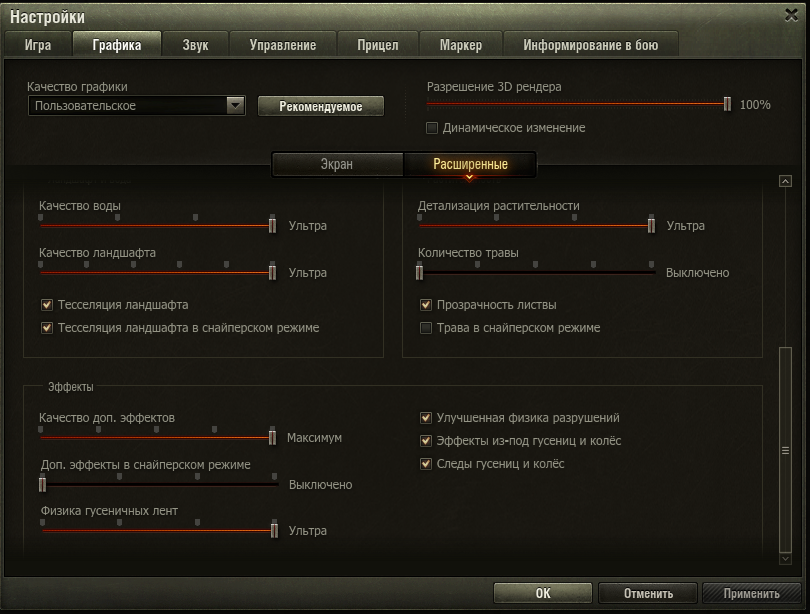Enable Трава в снайперском режиме
Viewport: 810px width, 614px height.
coord(426,328)
